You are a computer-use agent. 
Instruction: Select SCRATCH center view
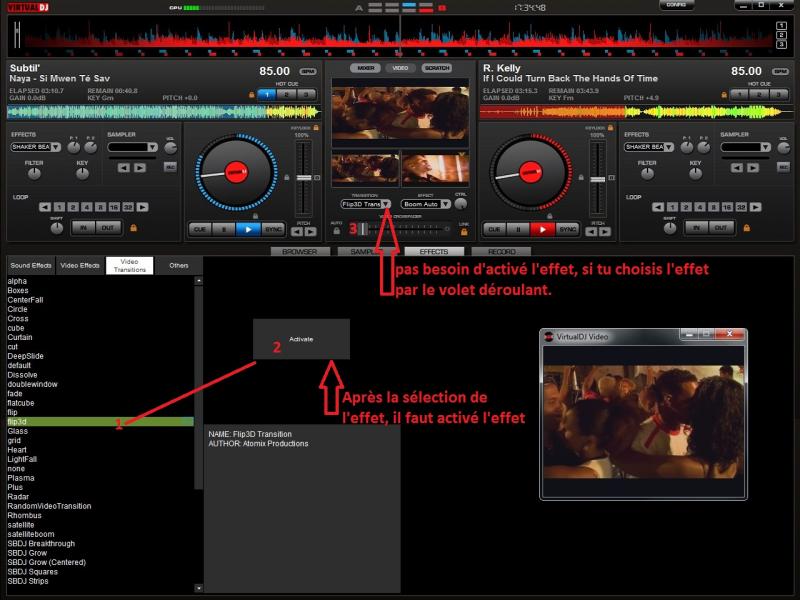point(437,68)
